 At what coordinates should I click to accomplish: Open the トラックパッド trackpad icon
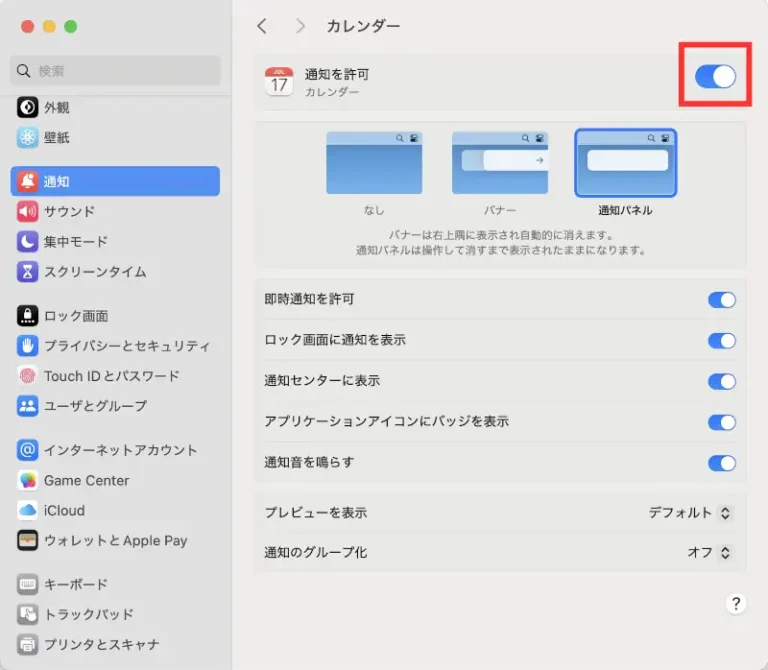pyautogui.click(x=27, y=615)
